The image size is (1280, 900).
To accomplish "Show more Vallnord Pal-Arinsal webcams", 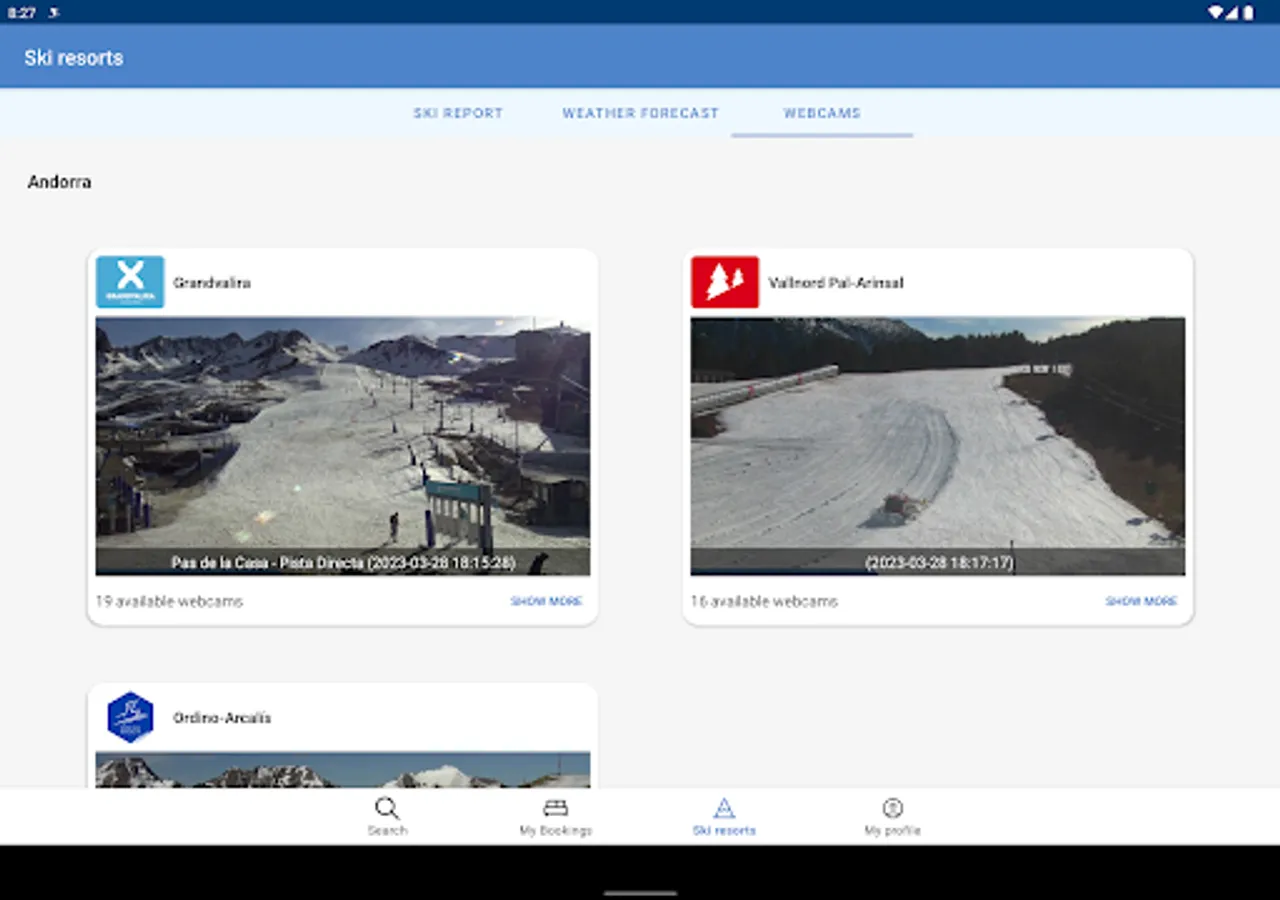I will point(1141,601).
